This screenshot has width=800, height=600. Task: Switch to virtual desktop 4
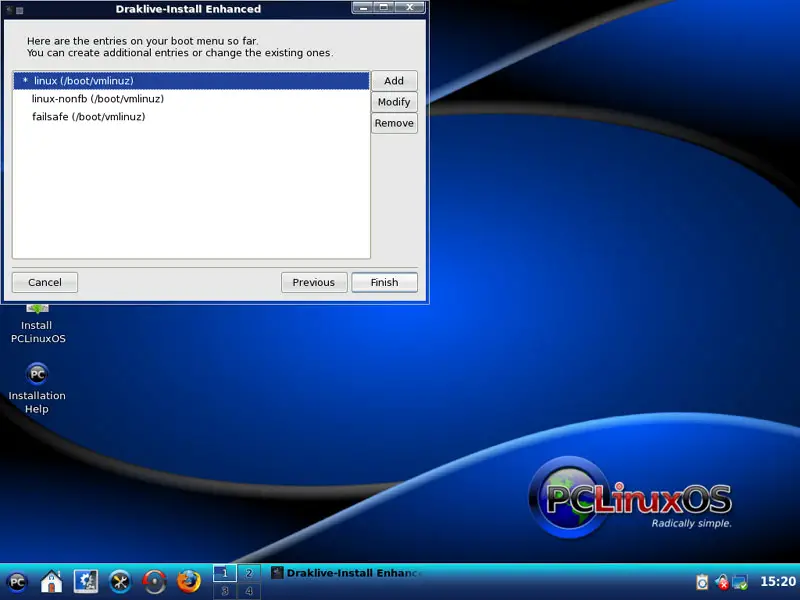coord(249,591)
